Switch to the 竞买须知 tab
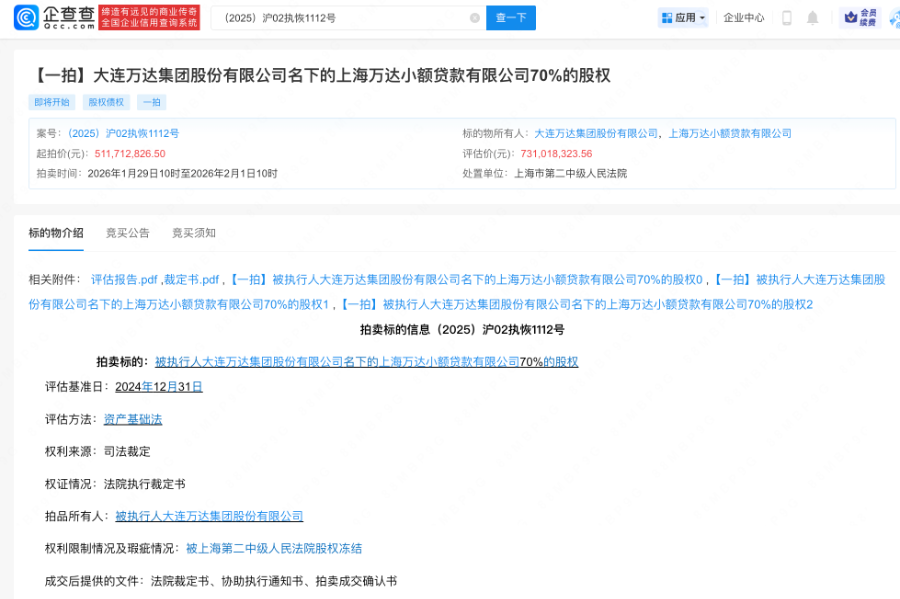Image resolution: width=900 pixels, height=599 pixels. click(192, 233)
